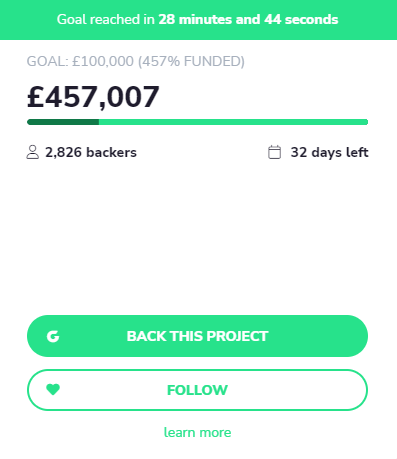The image size is (397, 459).
Task: Follow the project via FOLLOW button
Action: [197, 390]
